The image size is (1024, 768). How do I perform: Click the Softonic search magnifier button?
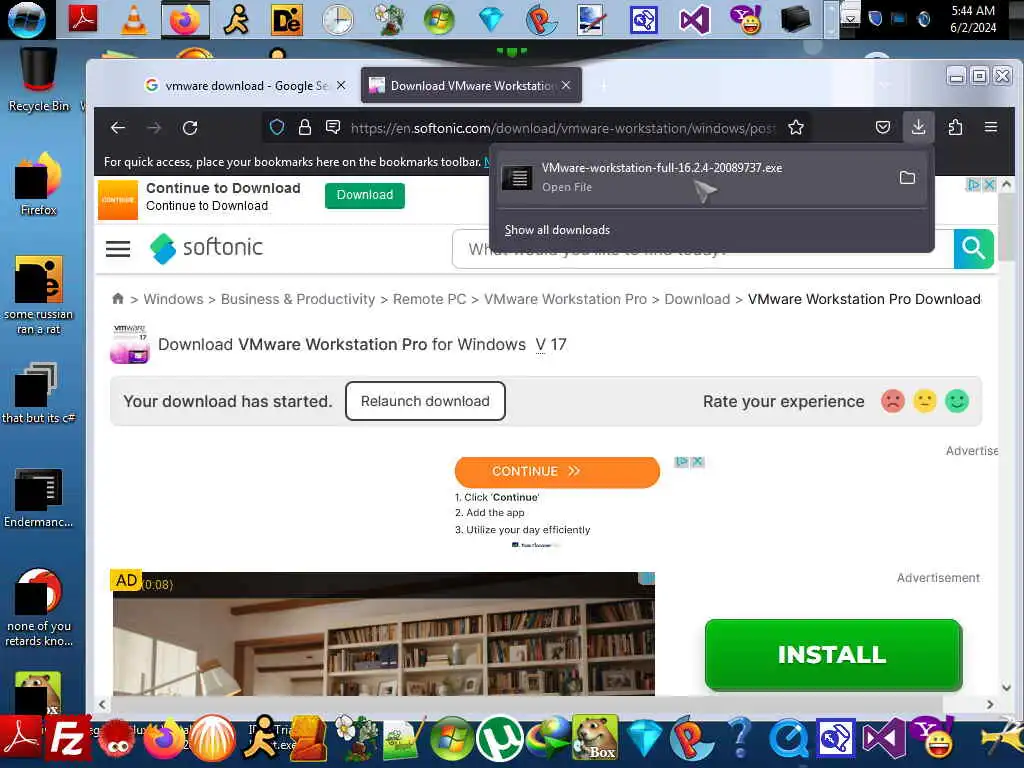click(973, 249)
